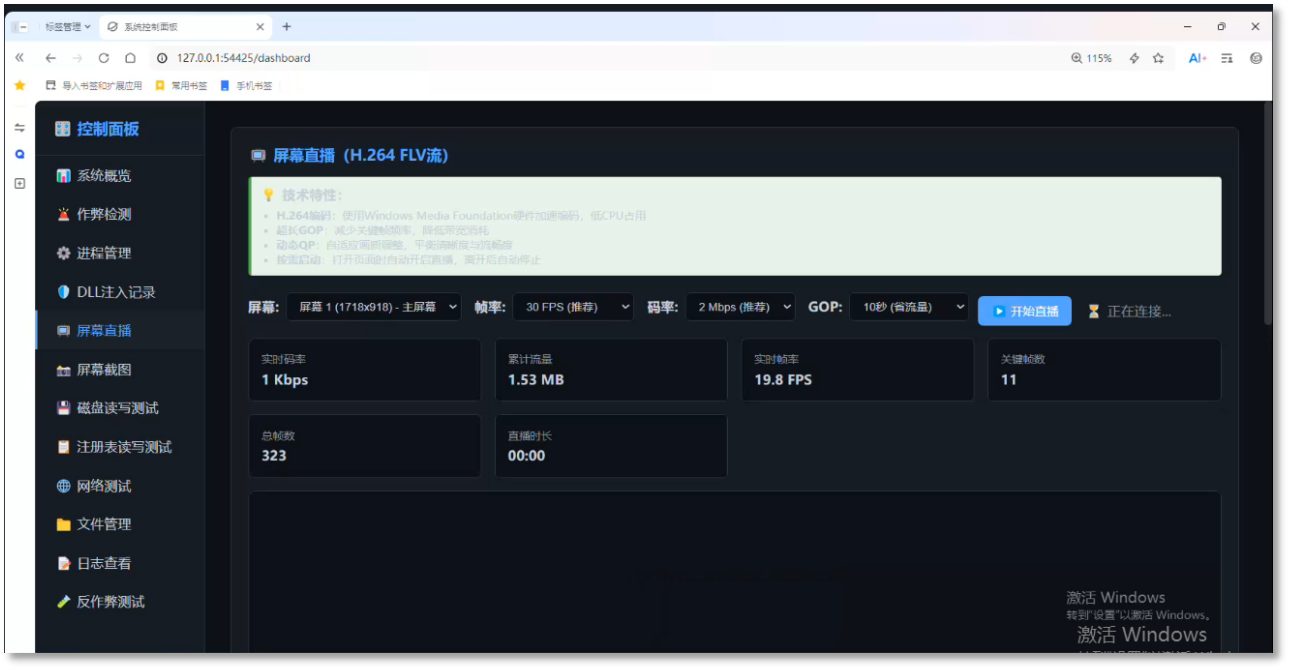The width and height of the screenshot is (1290, 670).
Task: Open the 手机书签 bookmark folder
Action: (246, 86)
